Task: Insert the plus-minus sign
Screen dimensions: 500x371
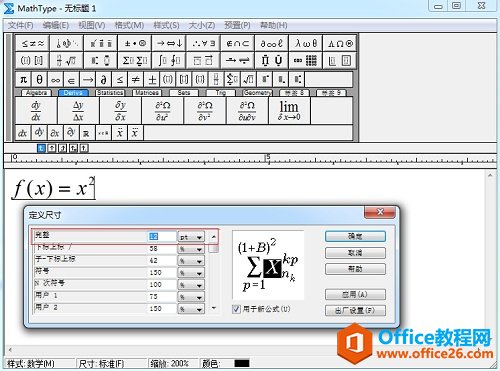Action: [152, 80]
